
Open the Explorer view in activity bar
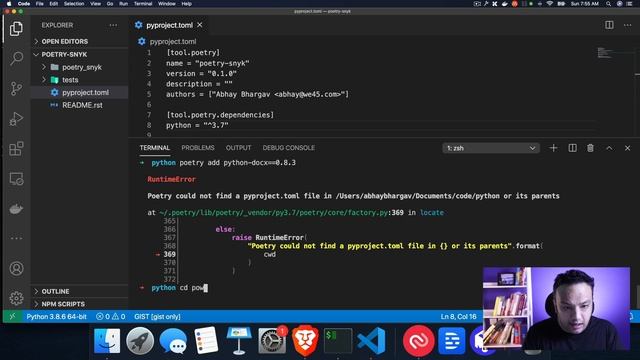pos(16,29)
